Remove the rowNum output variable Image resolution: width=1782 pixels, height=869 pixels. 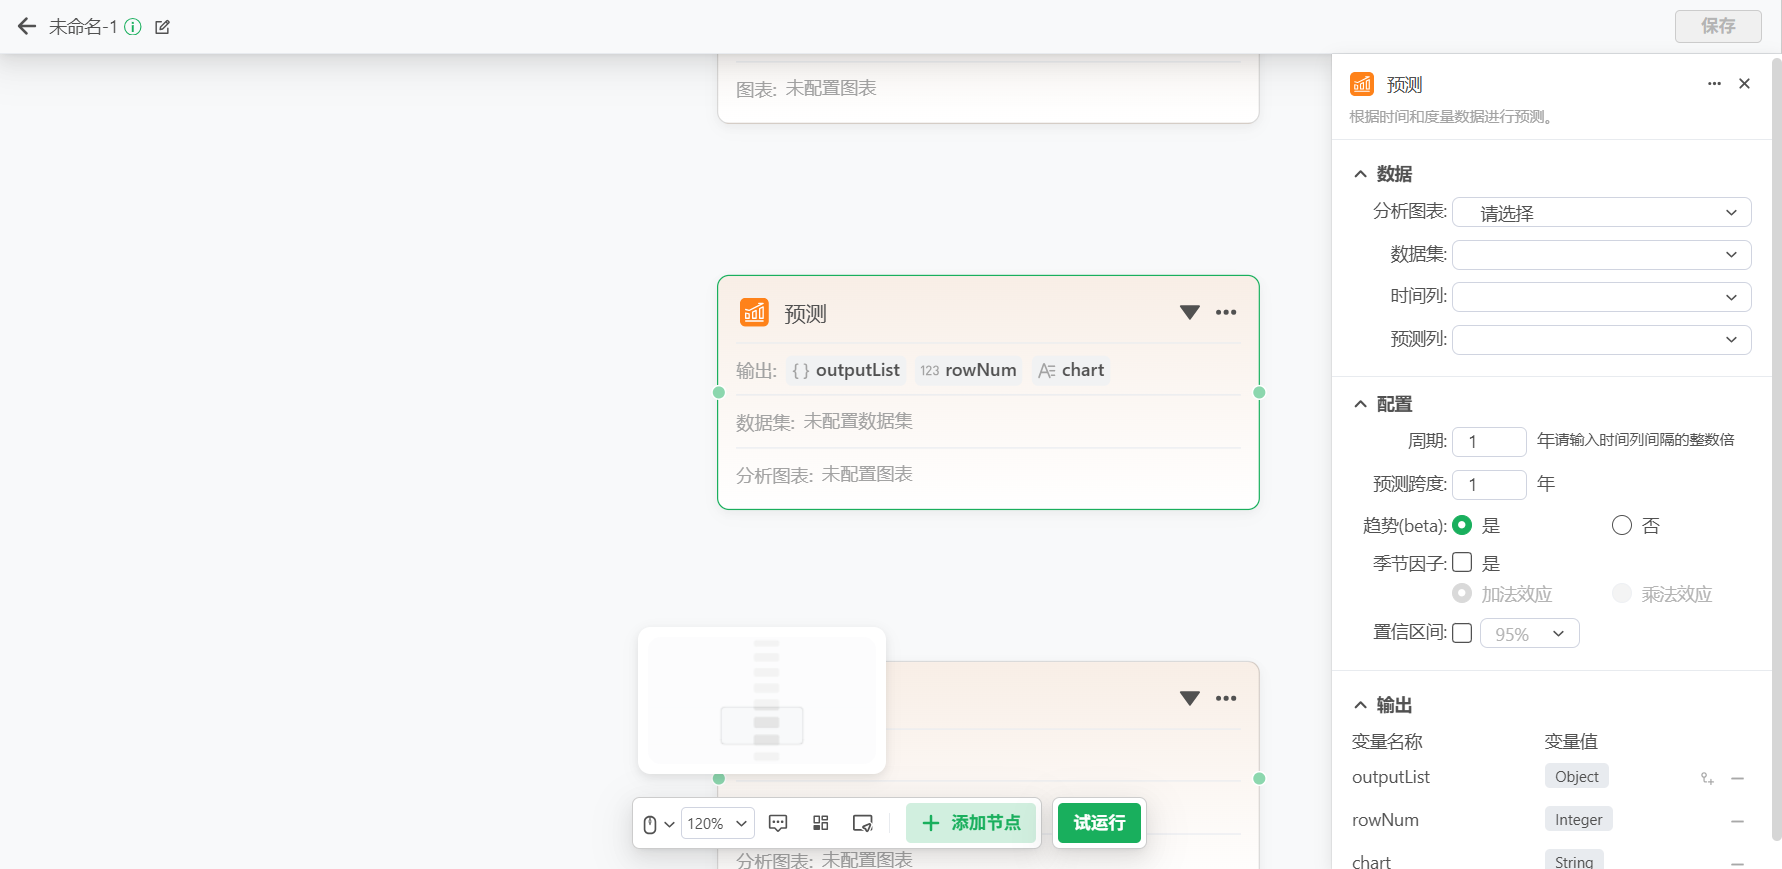pyautogui.click(x=1737, y=821)
